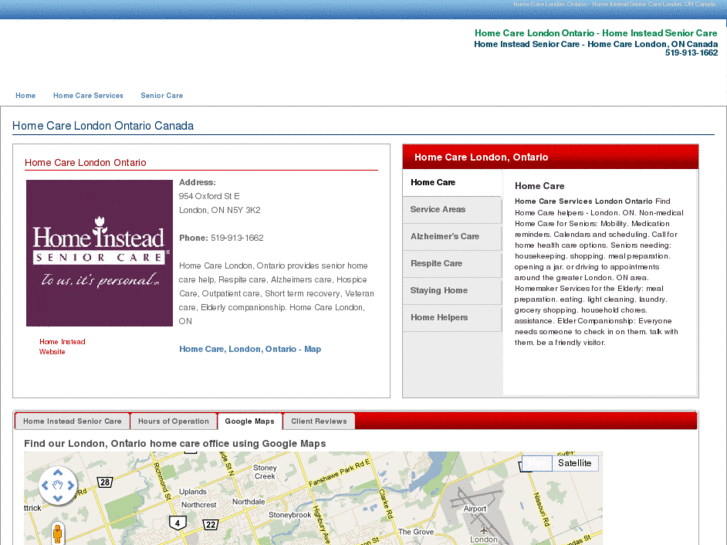Click Phone: 519-913-1662 in address block

(221, 238)
